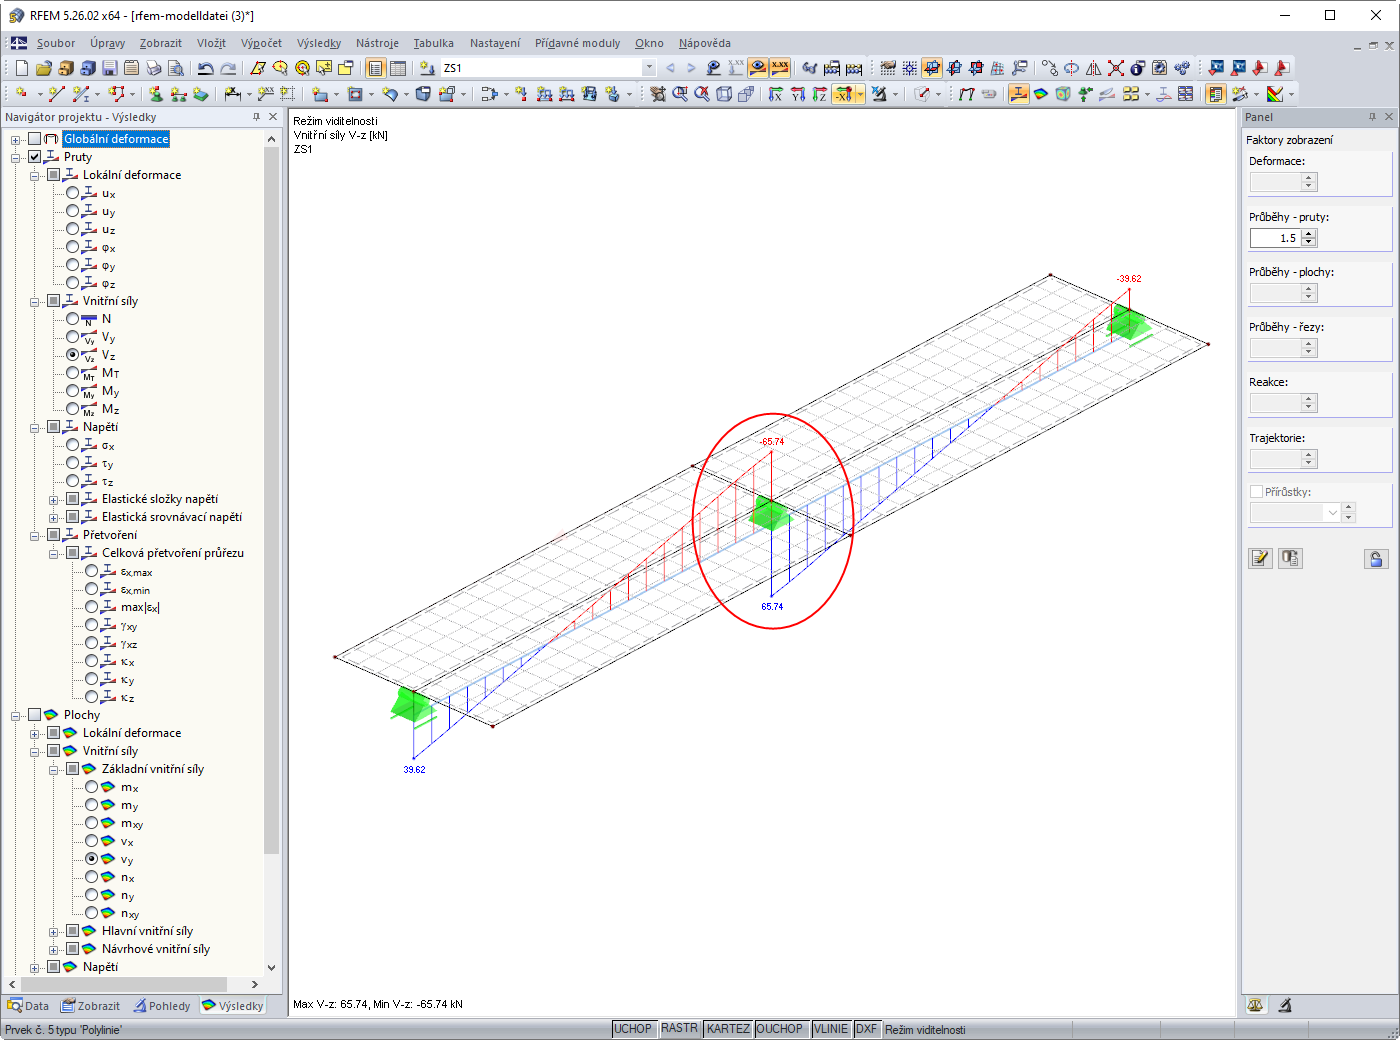This screenshot has width=1400, height=1040.
Task: Switch to the Data navigator tab
Action: pyautogui.click(x=29, y=1006)
